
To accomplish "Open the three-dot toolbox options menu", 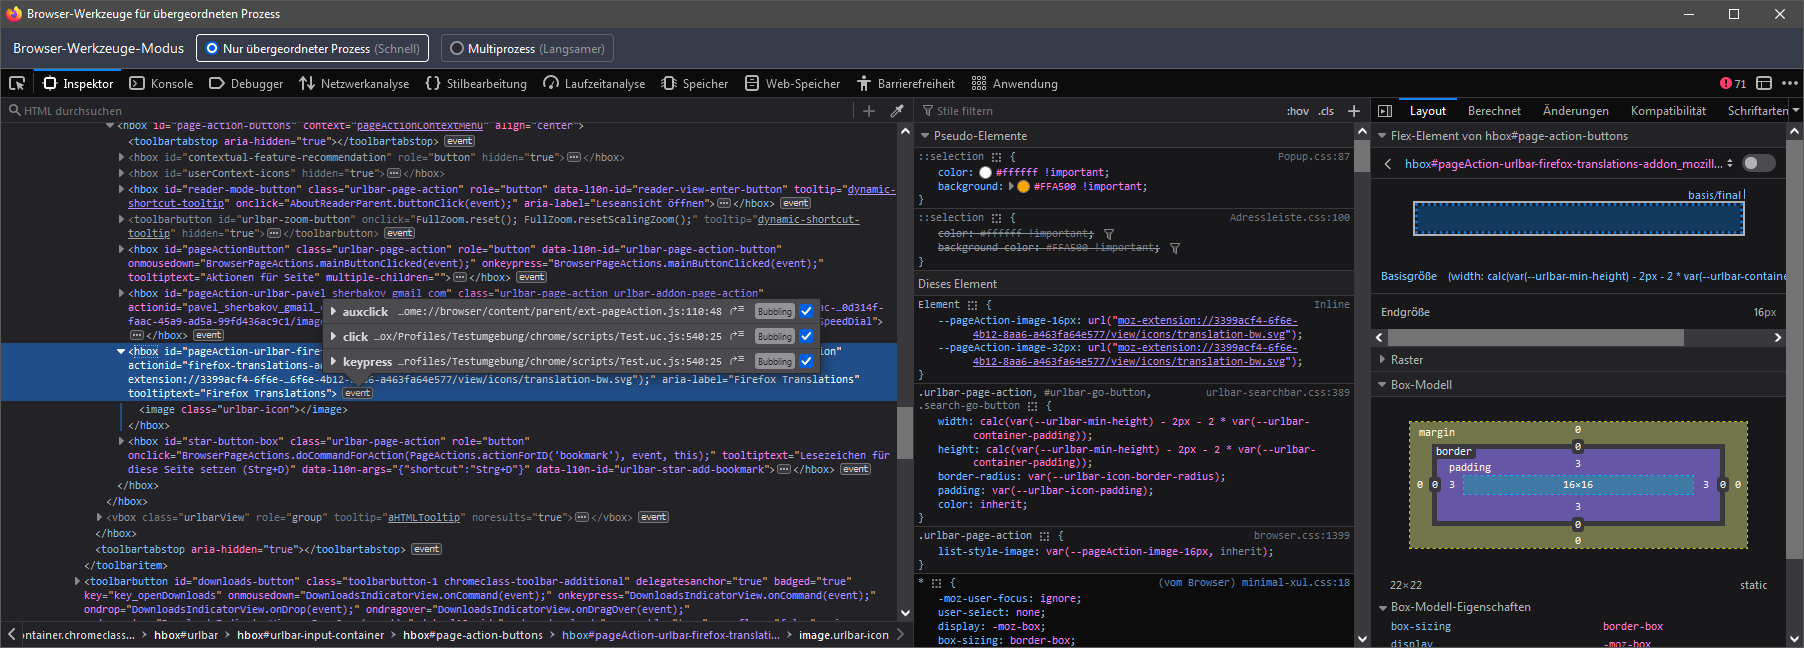I will click(1790, 83).
